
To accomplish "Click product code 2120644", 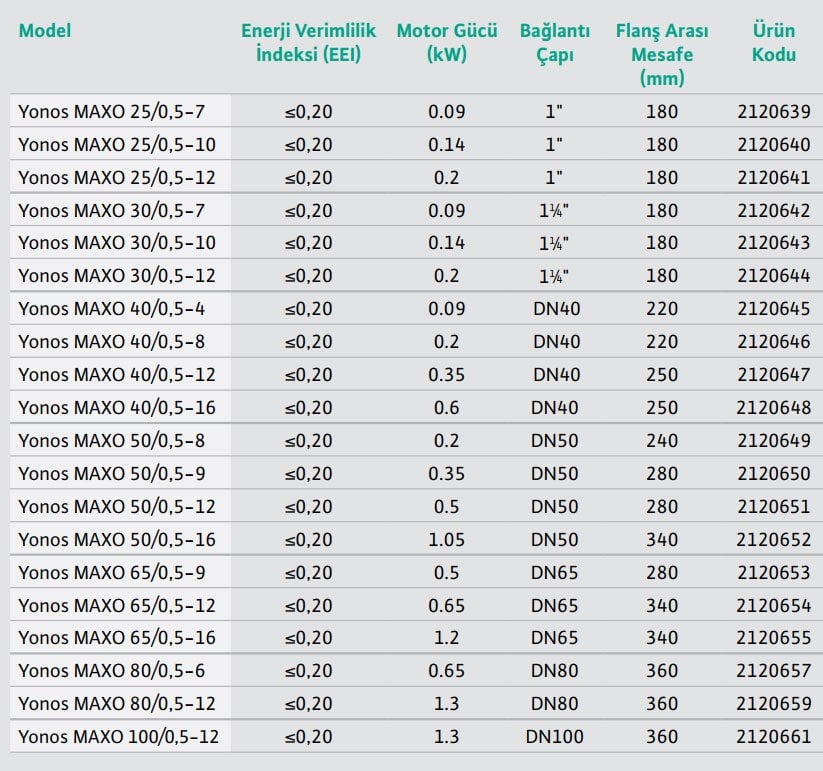I will [x=774, y=276].
